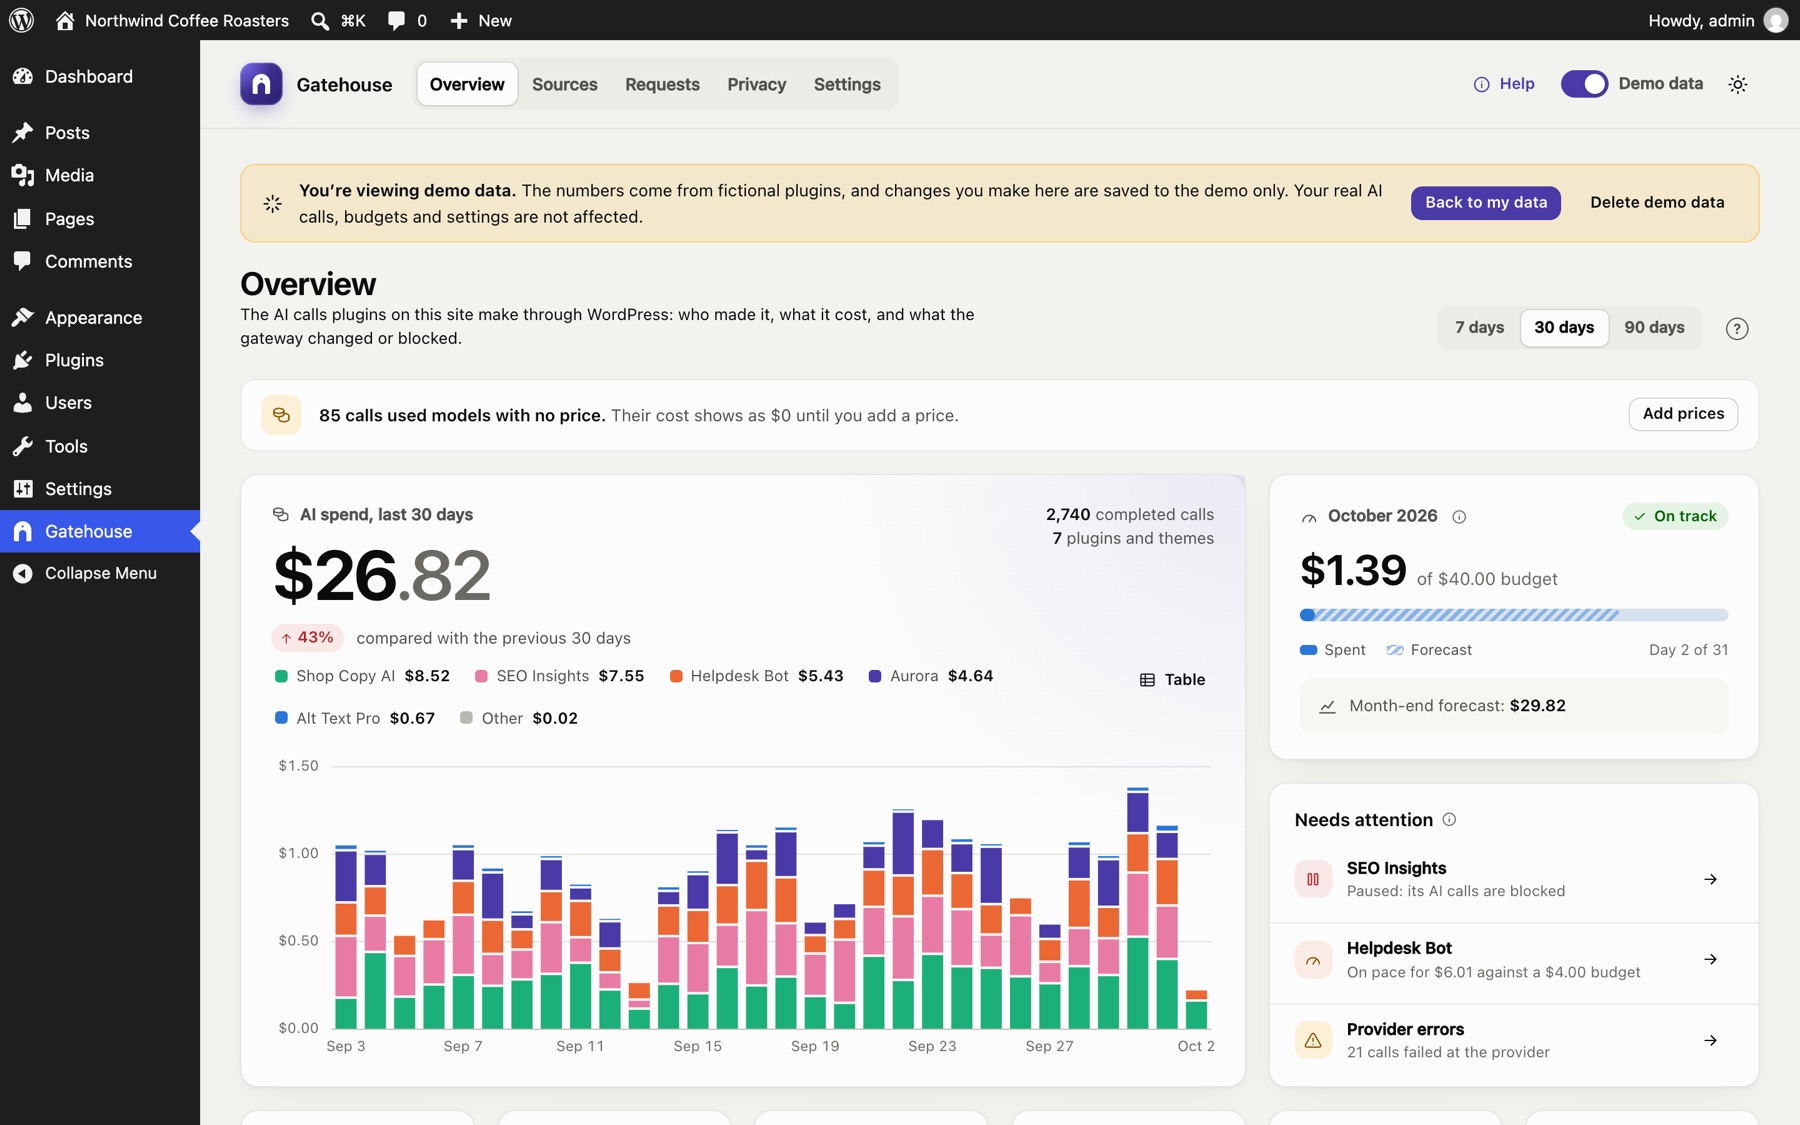The height and width of the screenshot is (1125, 1800).
Task: Open the Gatehouse Settings tab
Action: [x=847, y=84]
